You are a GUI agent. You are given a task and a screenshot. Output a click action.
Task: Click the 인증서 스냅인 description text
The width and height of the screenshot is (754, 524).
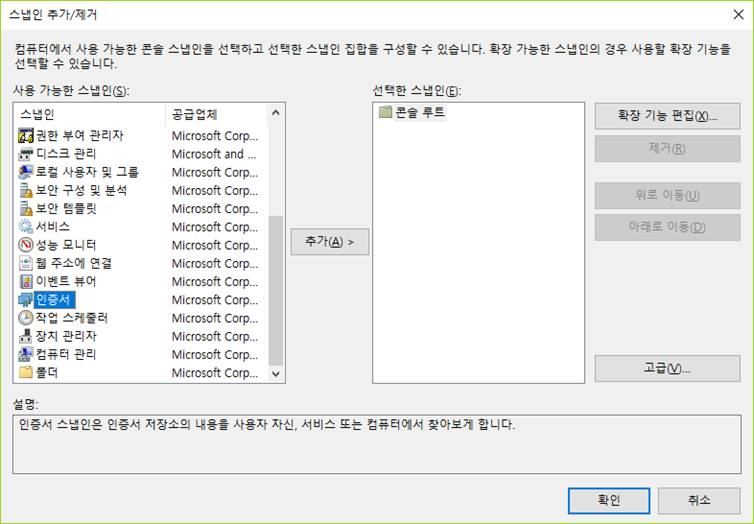point(267,424)
